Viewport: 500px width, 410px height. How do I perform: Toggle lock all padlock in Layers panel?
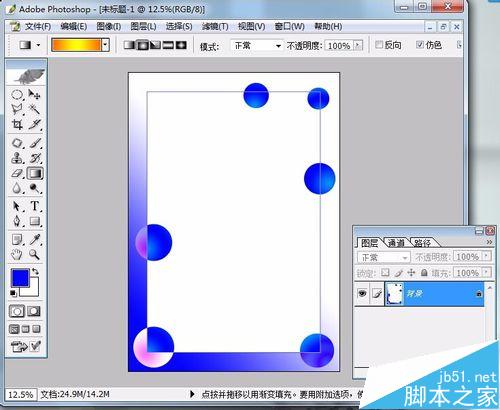[x=424, y=273]
